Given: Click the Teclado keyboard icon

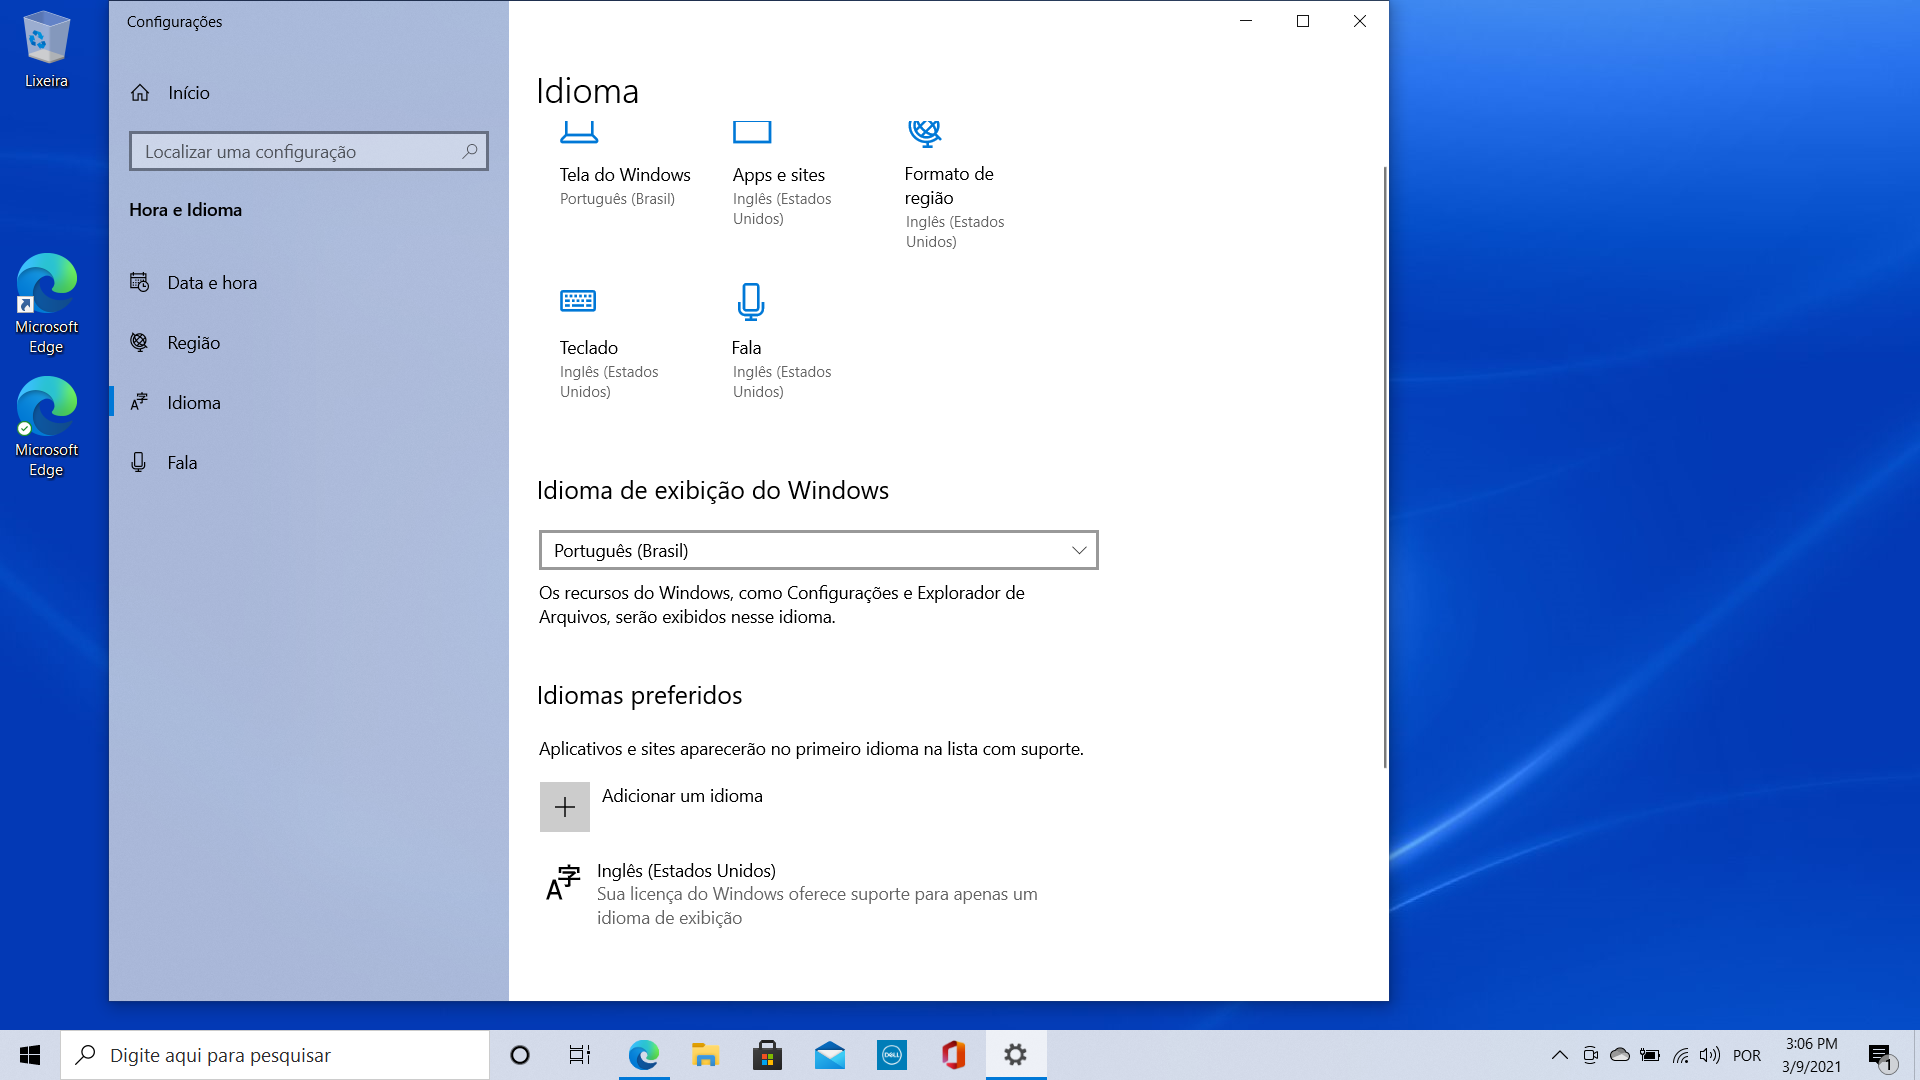Looking at the screenshot, I should tap(578, 301).
